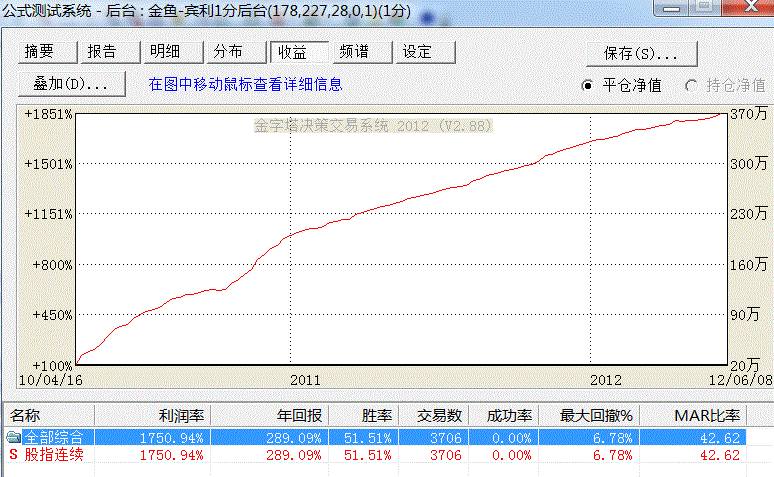Click the MAR比率 column header
Image resolution: width=774 pixels, height=477 pixels.
pos(694,416)
